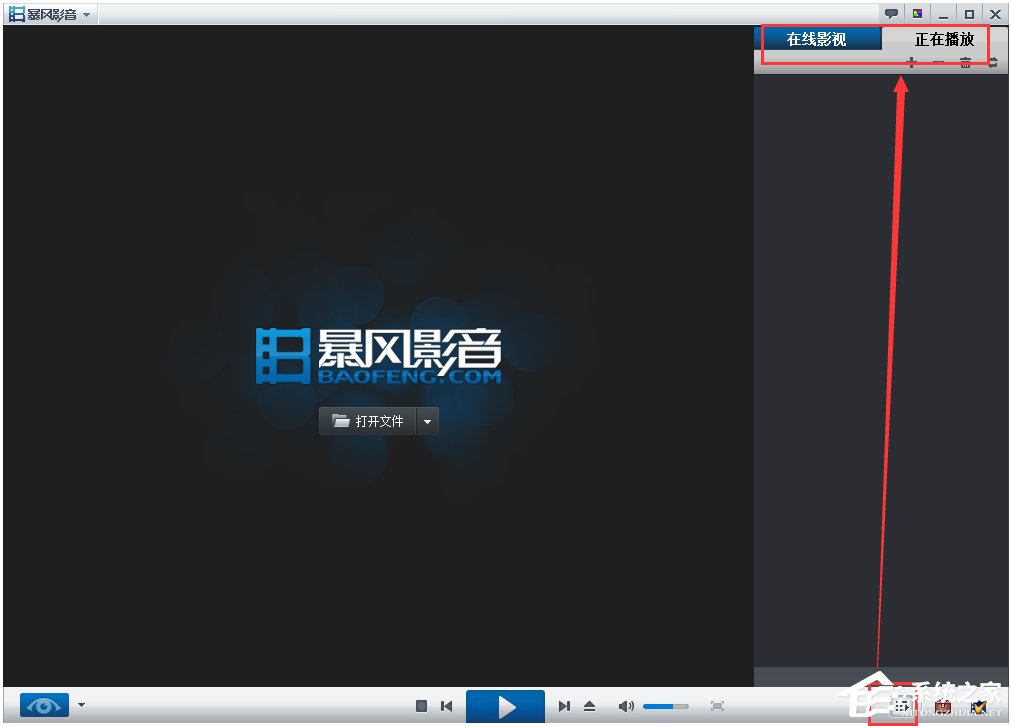Adjust the volume slider

pyautogui.click(x=665, y=707)
